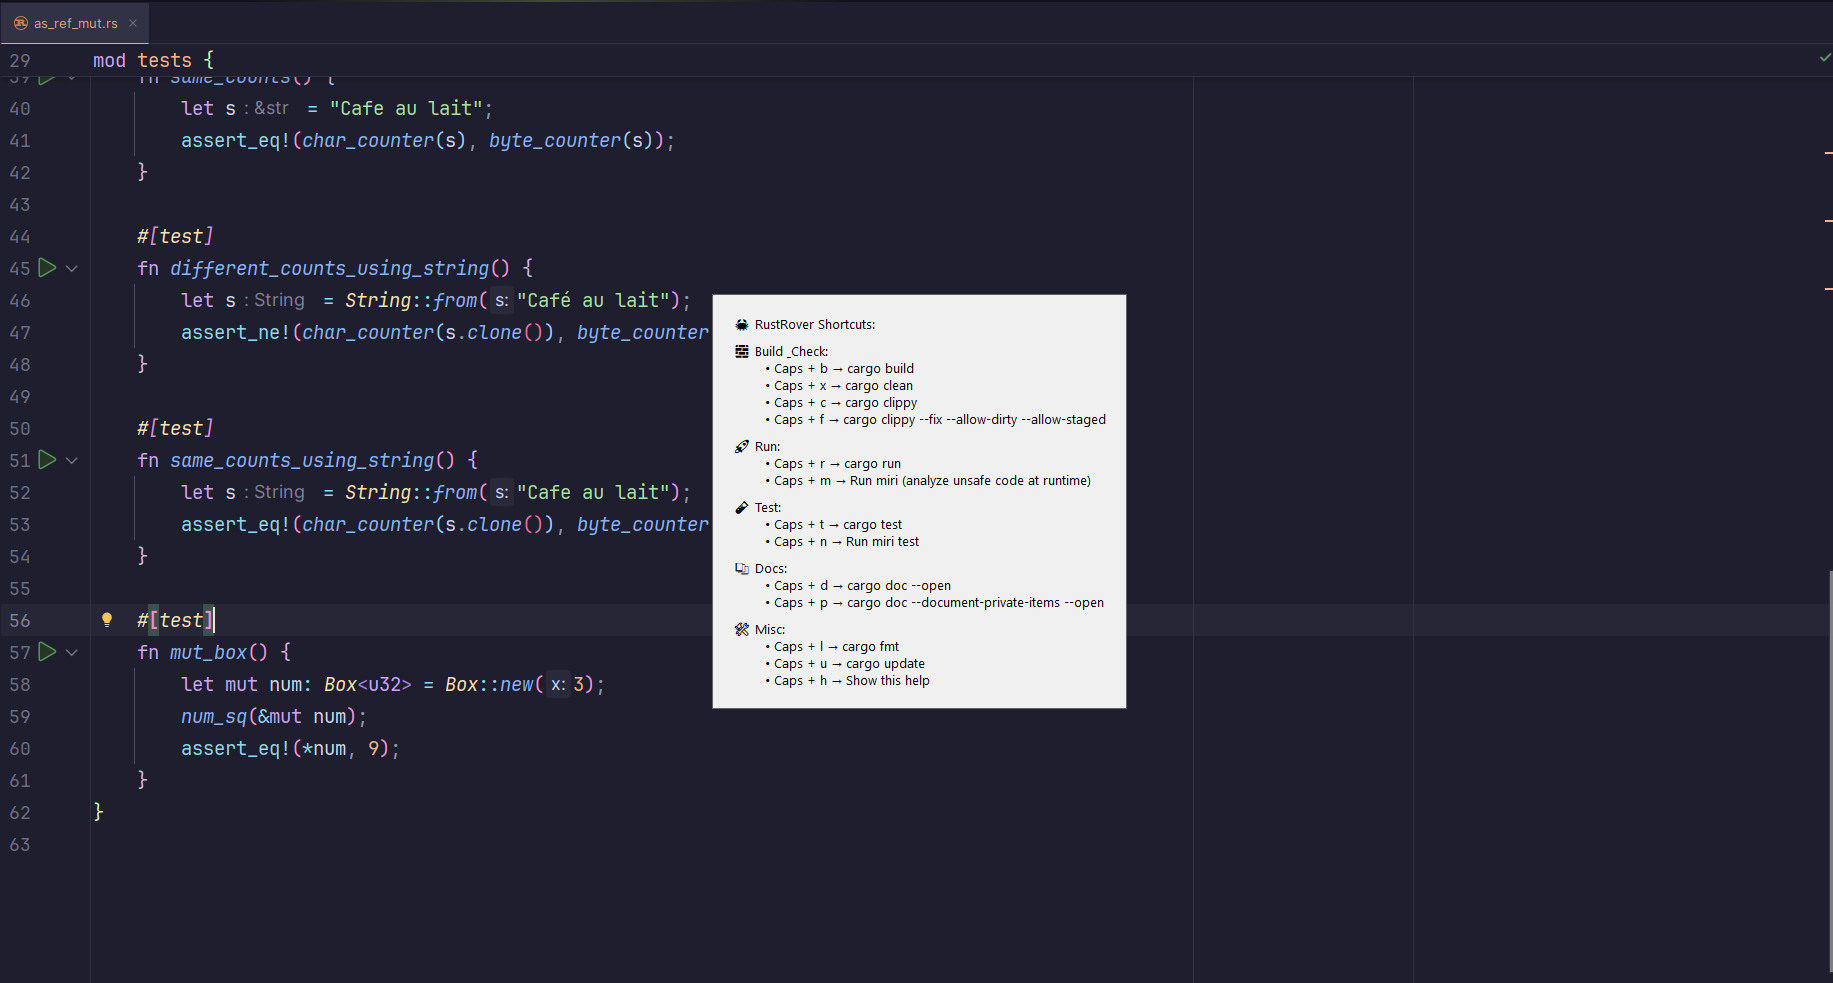Click the 'Test:' section heading in popup
Image resolution: width=1833 pixels, height=983 pixels.
768,508
